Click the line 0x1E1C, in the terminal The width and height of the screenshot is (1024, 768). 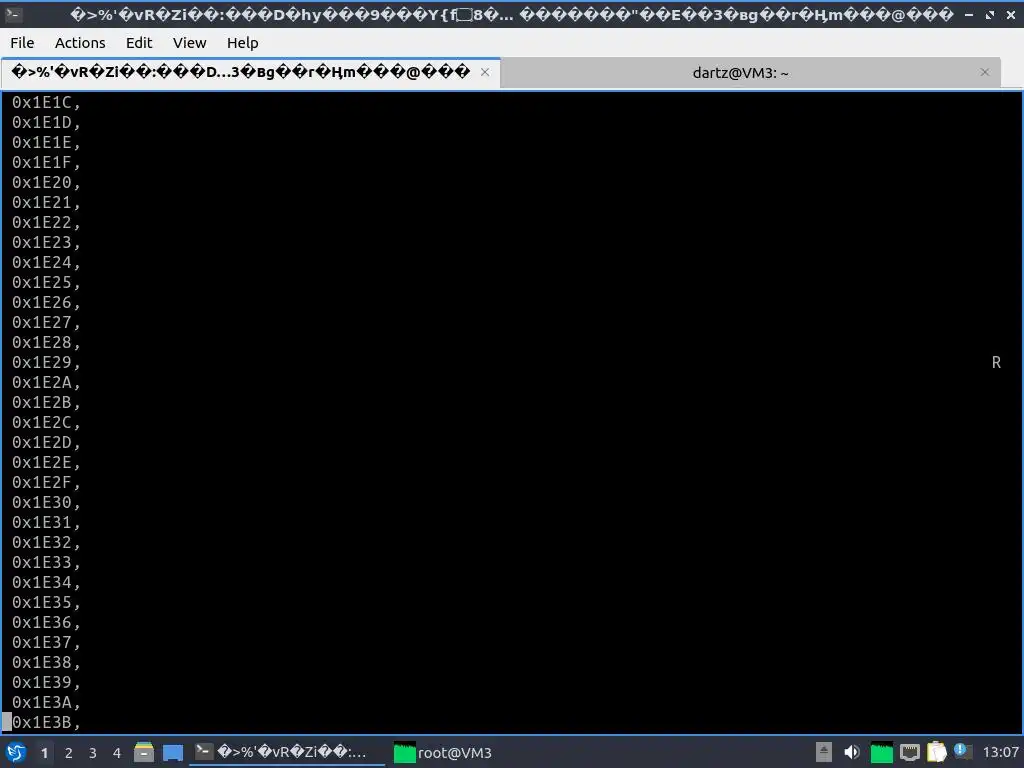tap(46, 103)
